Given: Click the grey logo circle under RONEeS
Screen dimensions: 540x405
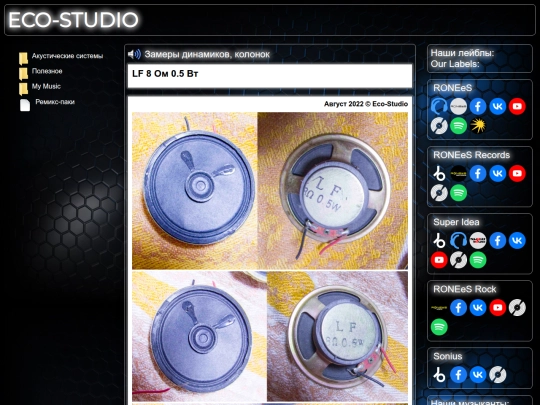Looking at the screenshot, I should tap(458, 106).
